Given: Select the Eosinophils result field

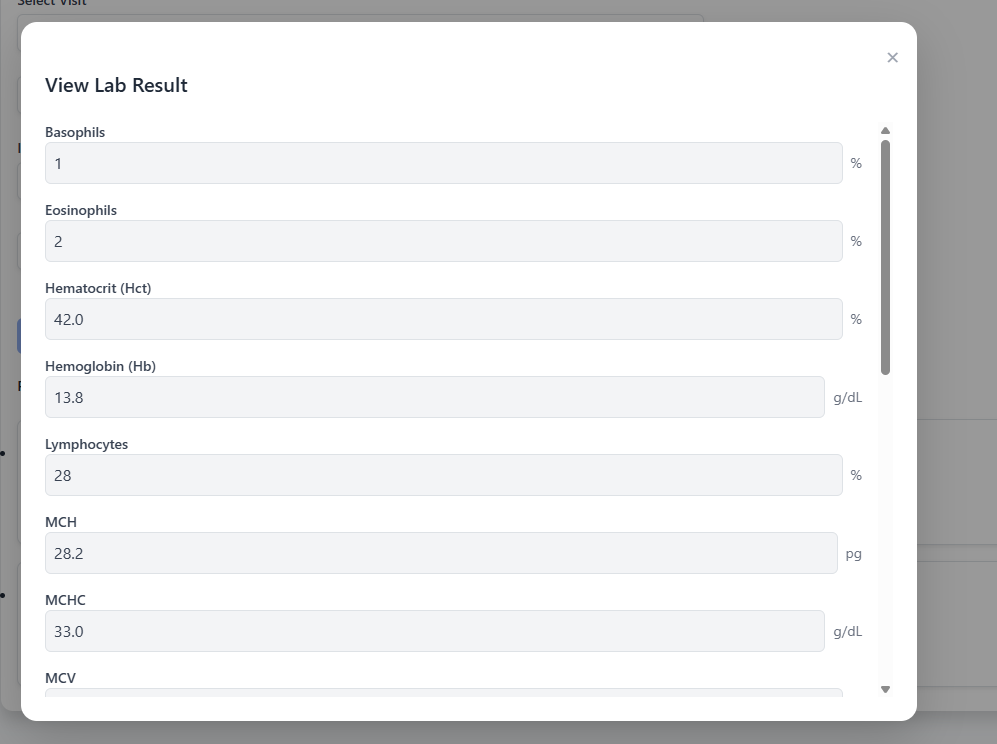Looking at the screenshot, I should (x=443, y=241).
